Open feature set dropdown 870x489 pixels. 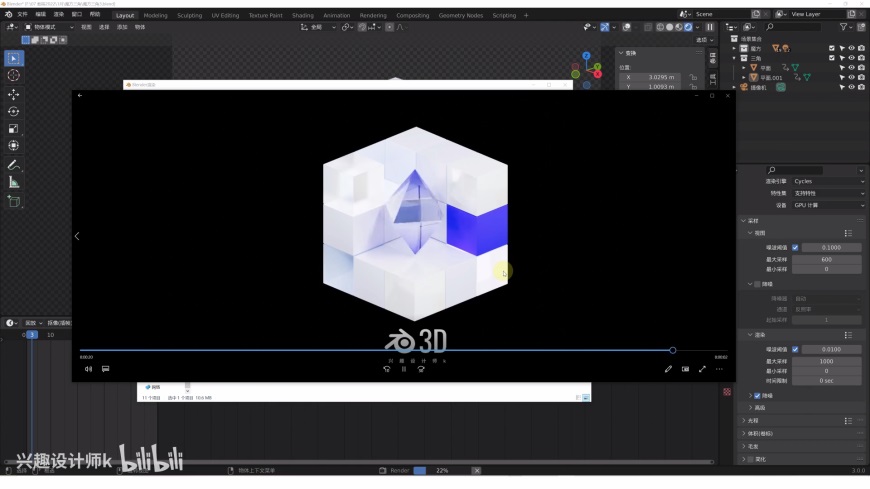tap(828, 193)
